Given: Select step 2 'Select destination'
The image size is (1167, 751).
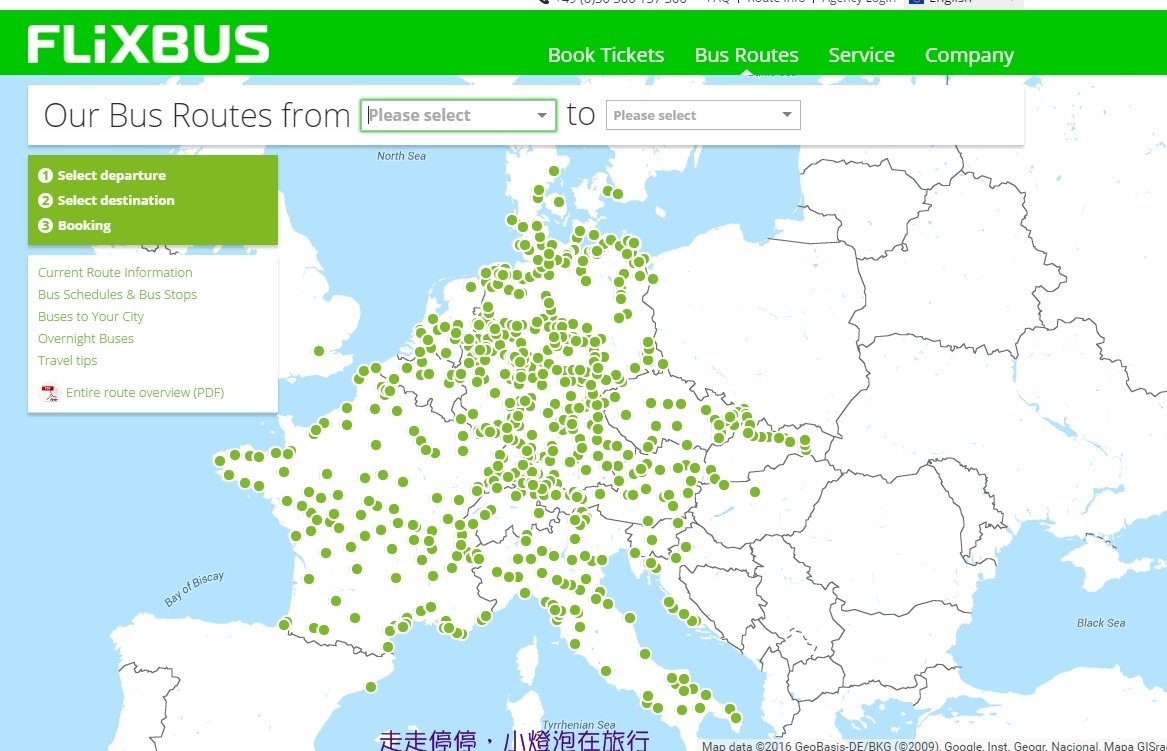Looking at the screenshot, I should (106, 200).
